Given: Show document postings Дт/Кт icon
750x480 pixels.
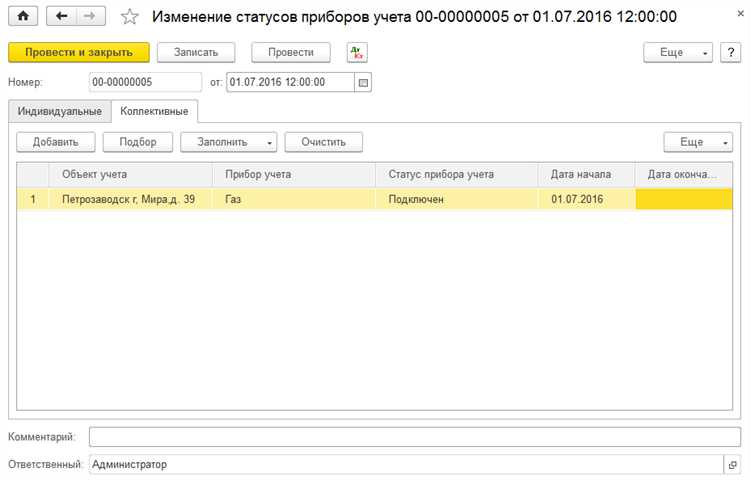Looking at the screenshot, I should (x=357, y=53).
